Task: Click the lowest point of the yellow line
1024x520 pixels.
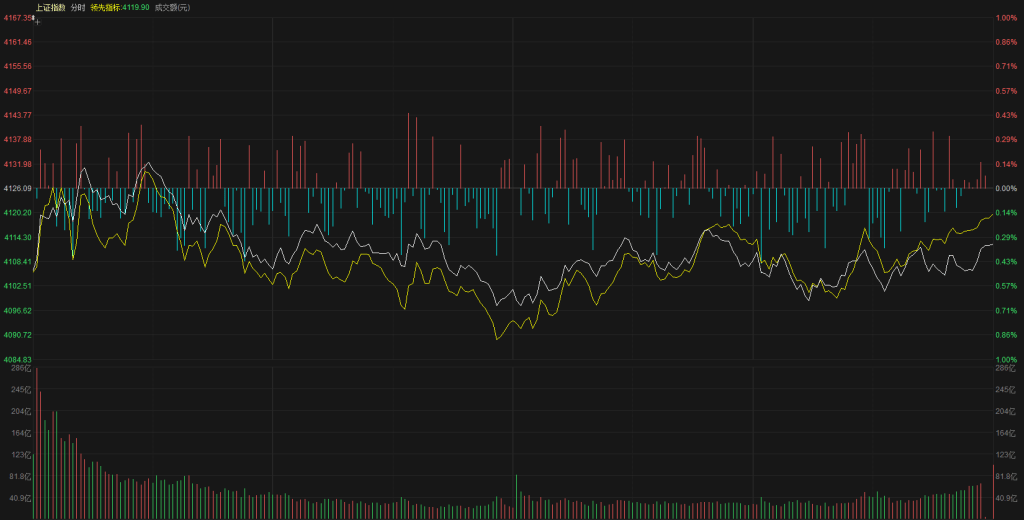Action: 497,339
